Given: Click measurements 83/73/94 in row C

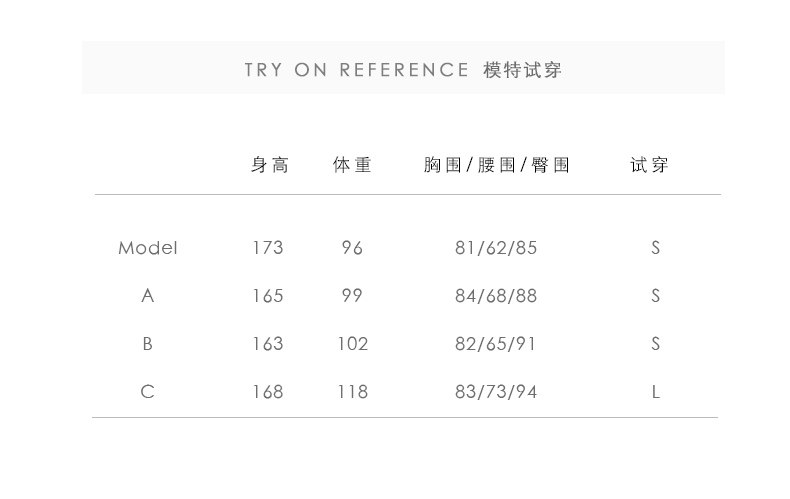Looking at the screenshot, I should [496, 392].
